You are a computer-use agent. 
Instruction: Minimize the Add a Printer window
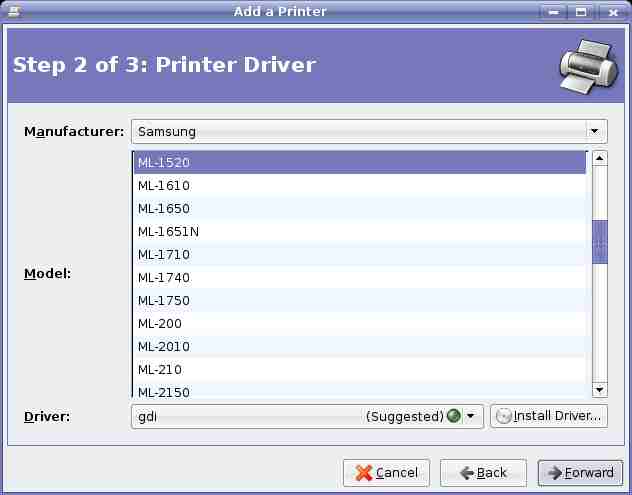click(x=554, y=12)
